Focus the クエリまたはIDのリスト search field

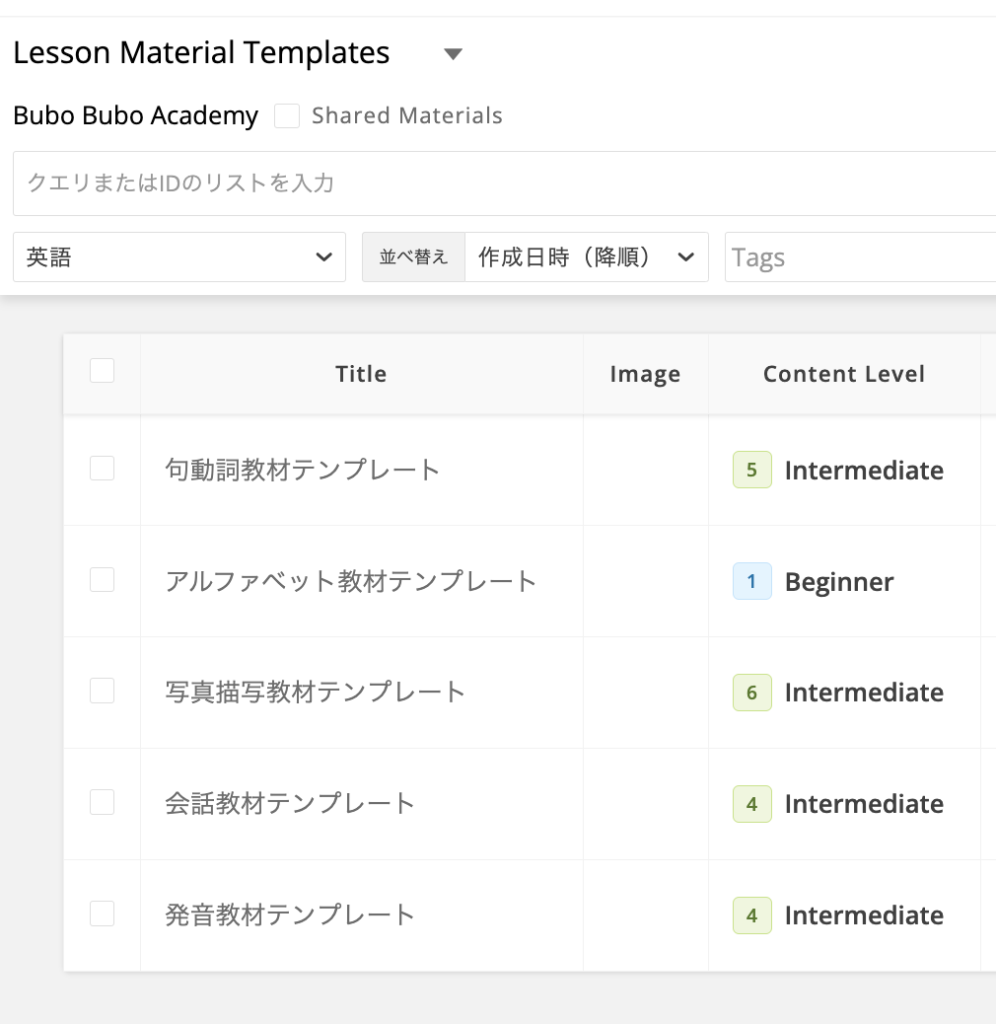point(500,183)
